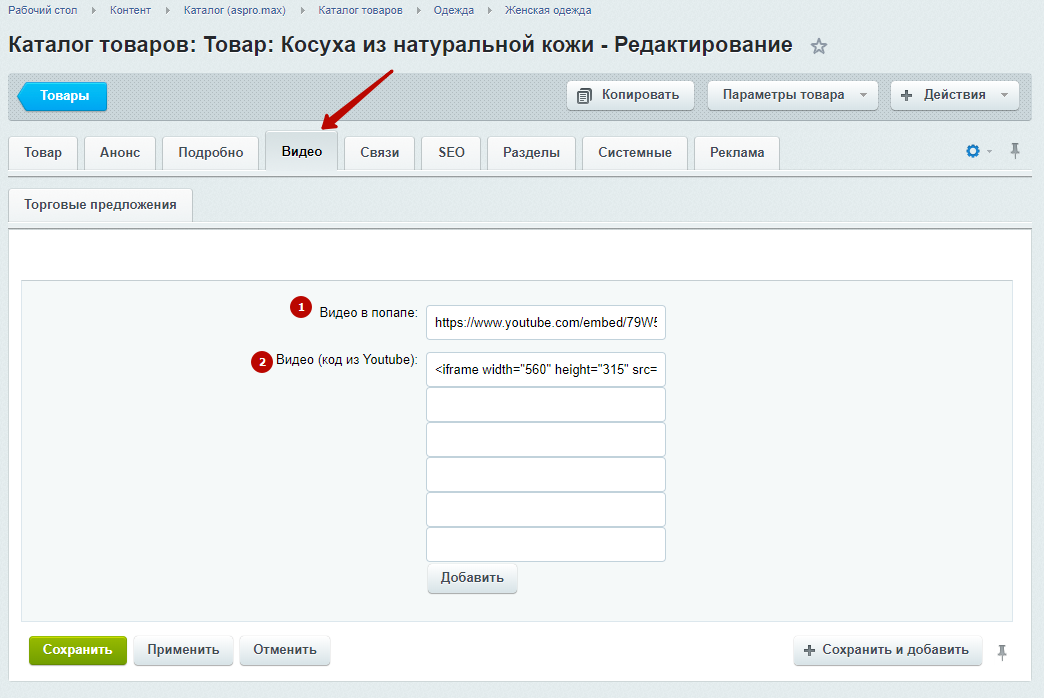Add another Youtube code field via Добавить
The image size is (1044, 698).
pyautogui.click(x=472, y=578)
